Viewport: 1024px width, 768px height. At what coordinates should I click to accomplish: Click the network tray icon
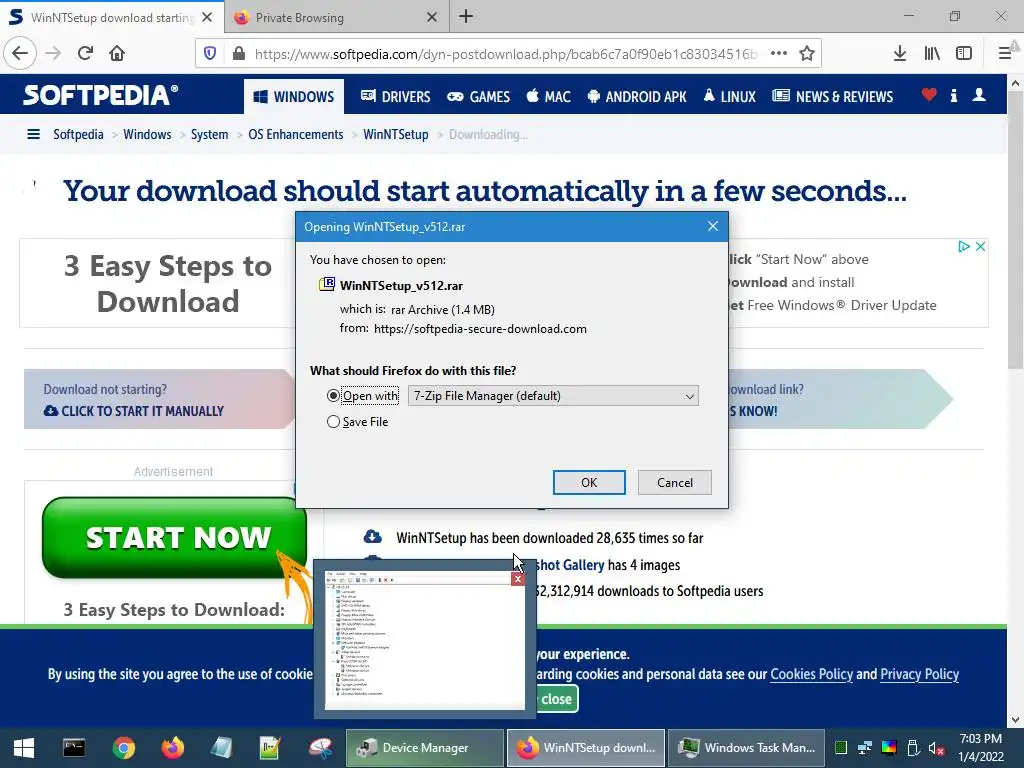(865, 748)
